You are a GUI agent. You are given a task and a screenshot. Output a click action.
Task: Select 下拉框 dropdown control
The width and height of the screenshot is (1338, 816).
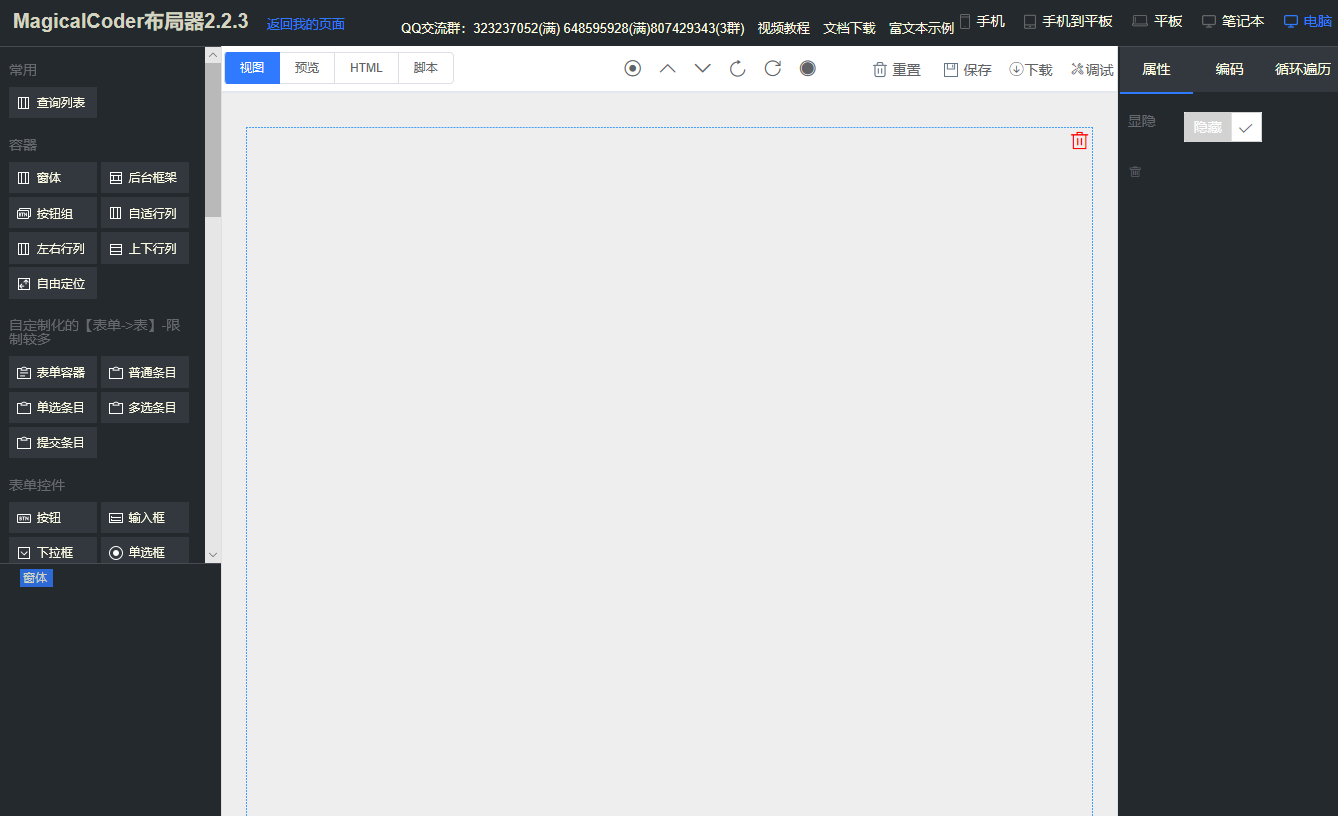pos(53,550)
